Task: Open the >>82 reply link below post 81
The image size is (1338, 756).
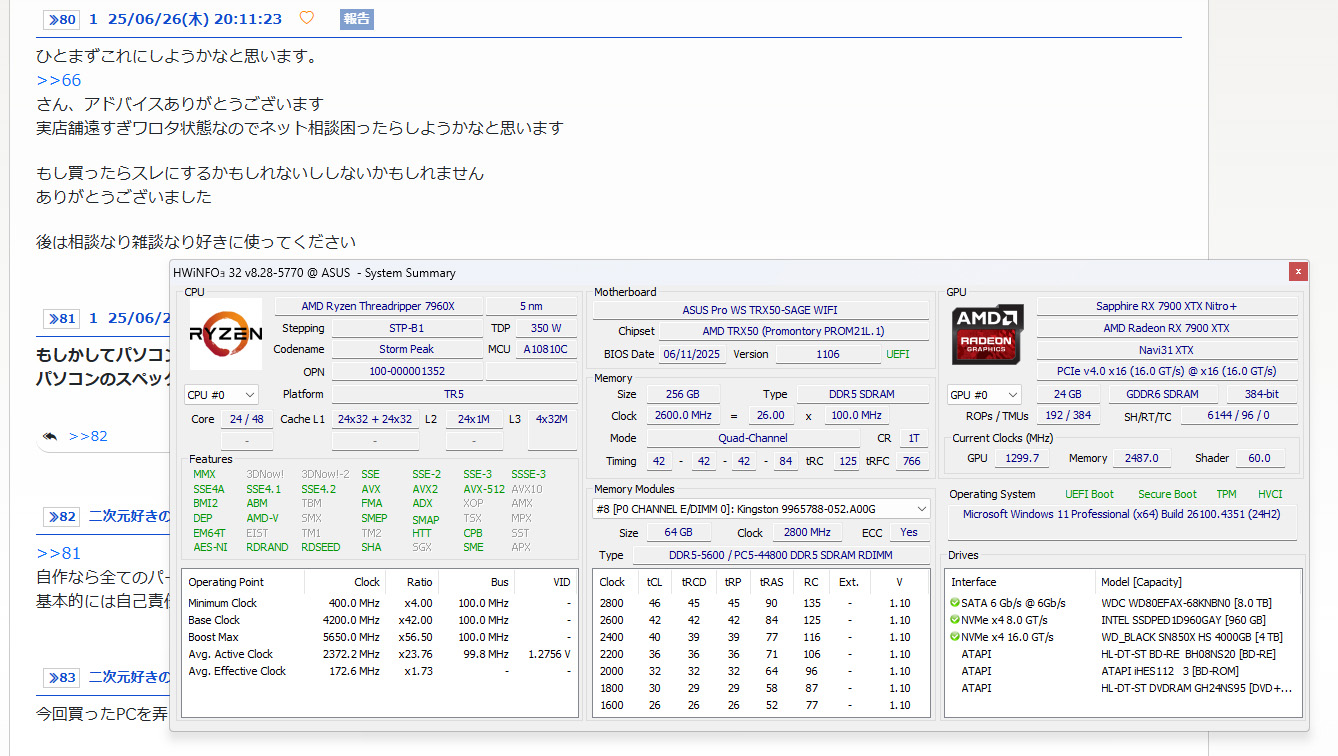Action: (x=88, y=436)
